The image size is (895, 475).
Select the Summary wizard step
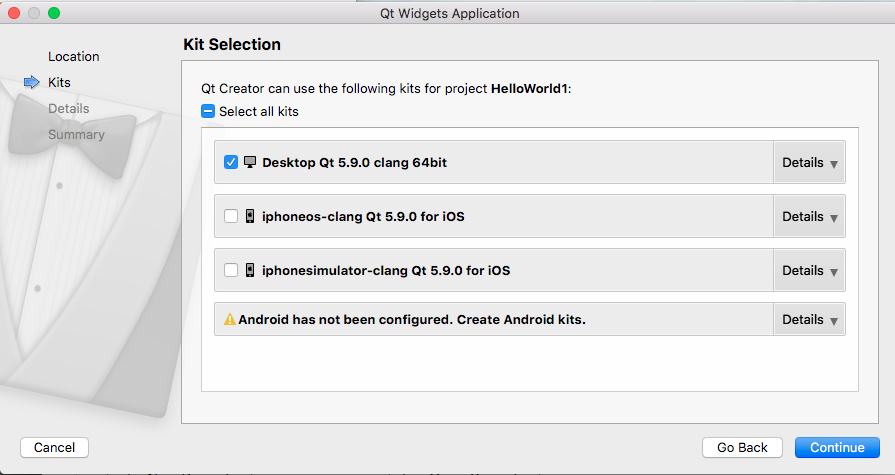[76, 135]
